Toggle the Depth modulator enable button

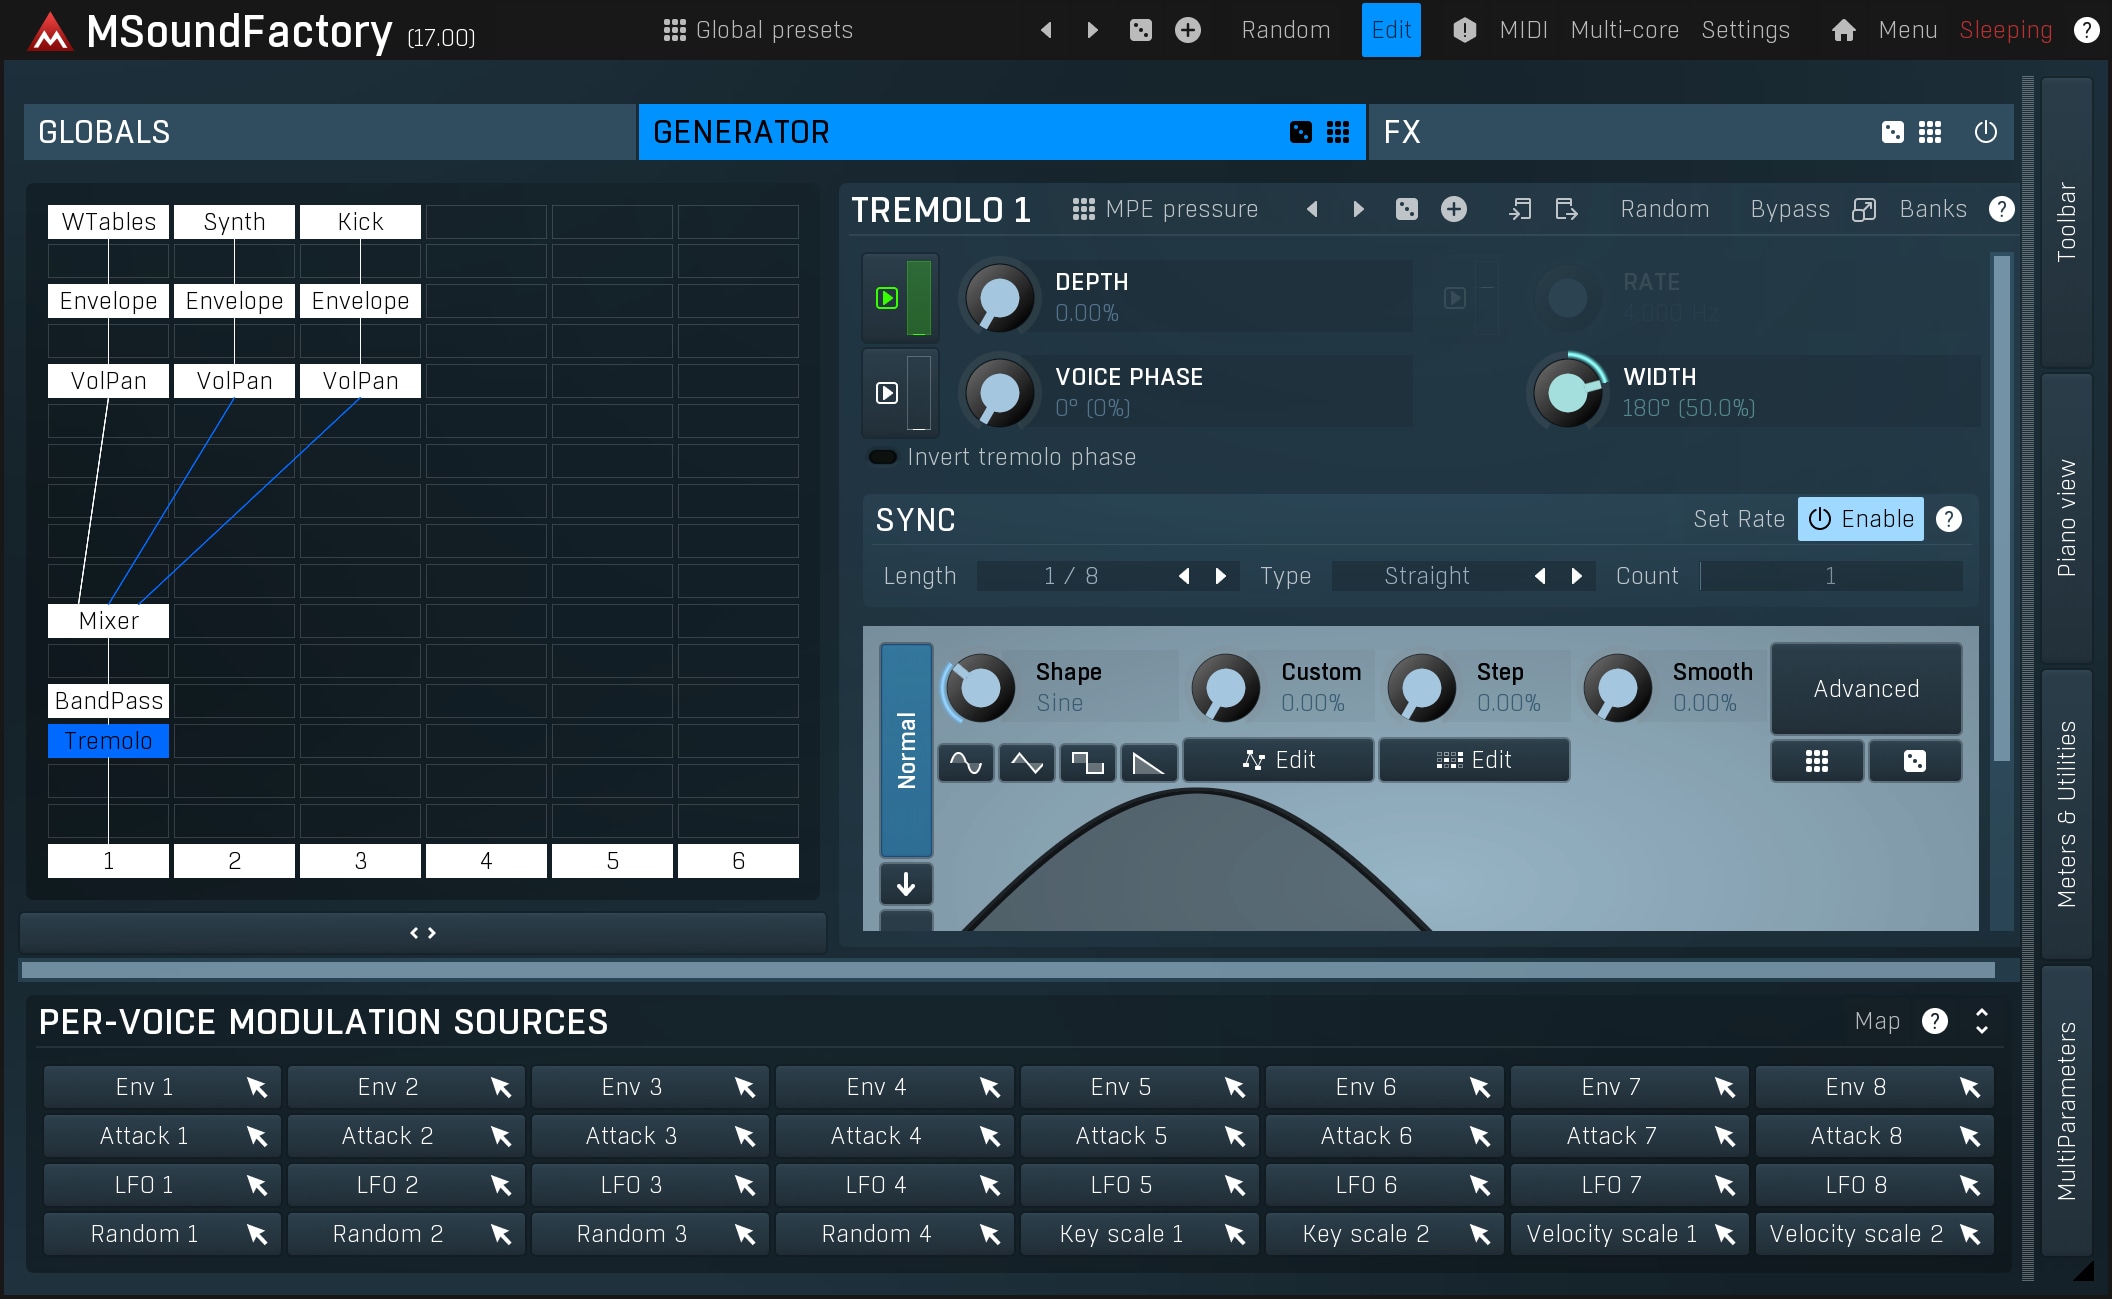tap(887, 298)
